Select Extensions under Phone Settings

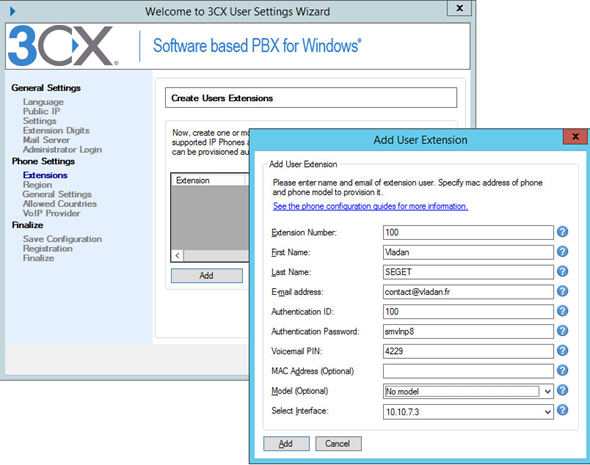45,175
